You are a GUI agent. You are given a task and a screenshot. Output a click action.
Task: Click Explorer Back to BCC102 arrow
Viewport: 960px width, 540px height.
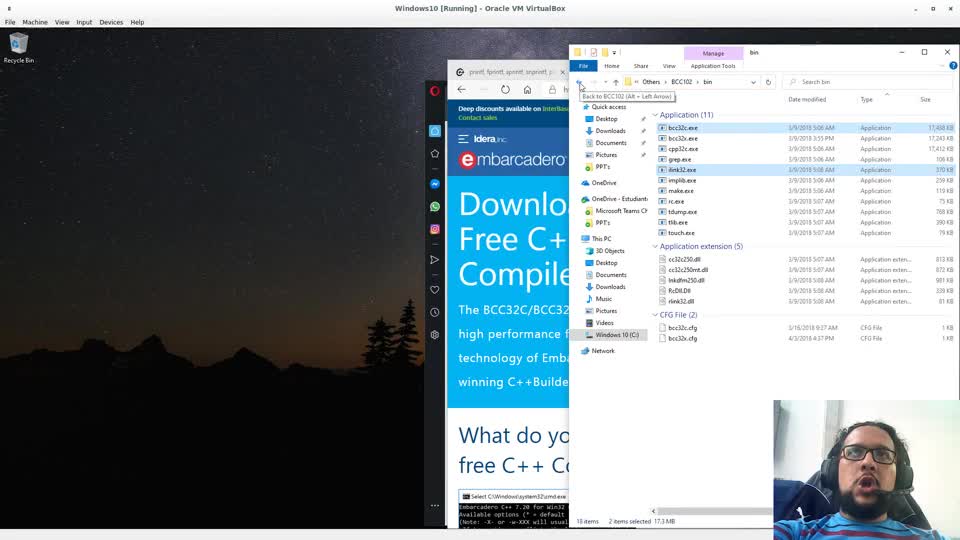pos(579,82)
